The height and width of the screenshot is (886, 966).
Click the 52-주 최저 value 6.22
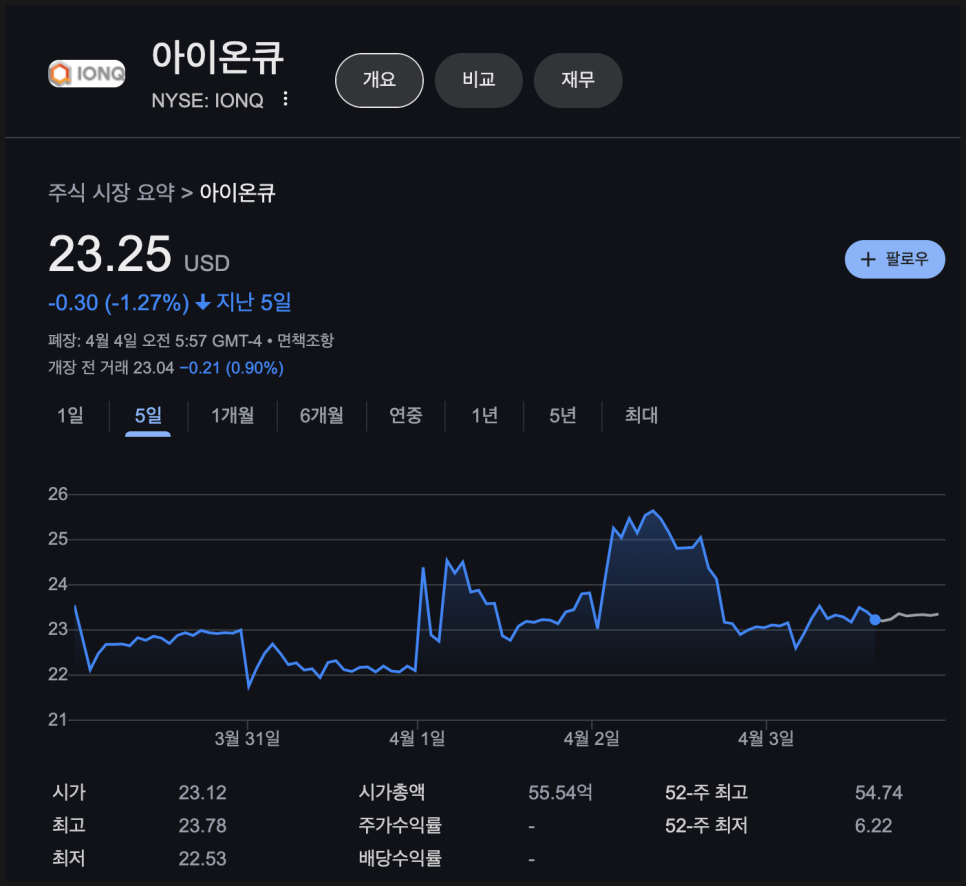pos(873,826)
